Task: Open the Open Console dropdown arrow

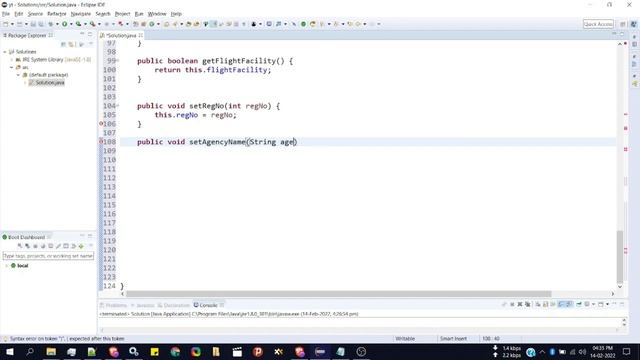Action: (607, 304)
